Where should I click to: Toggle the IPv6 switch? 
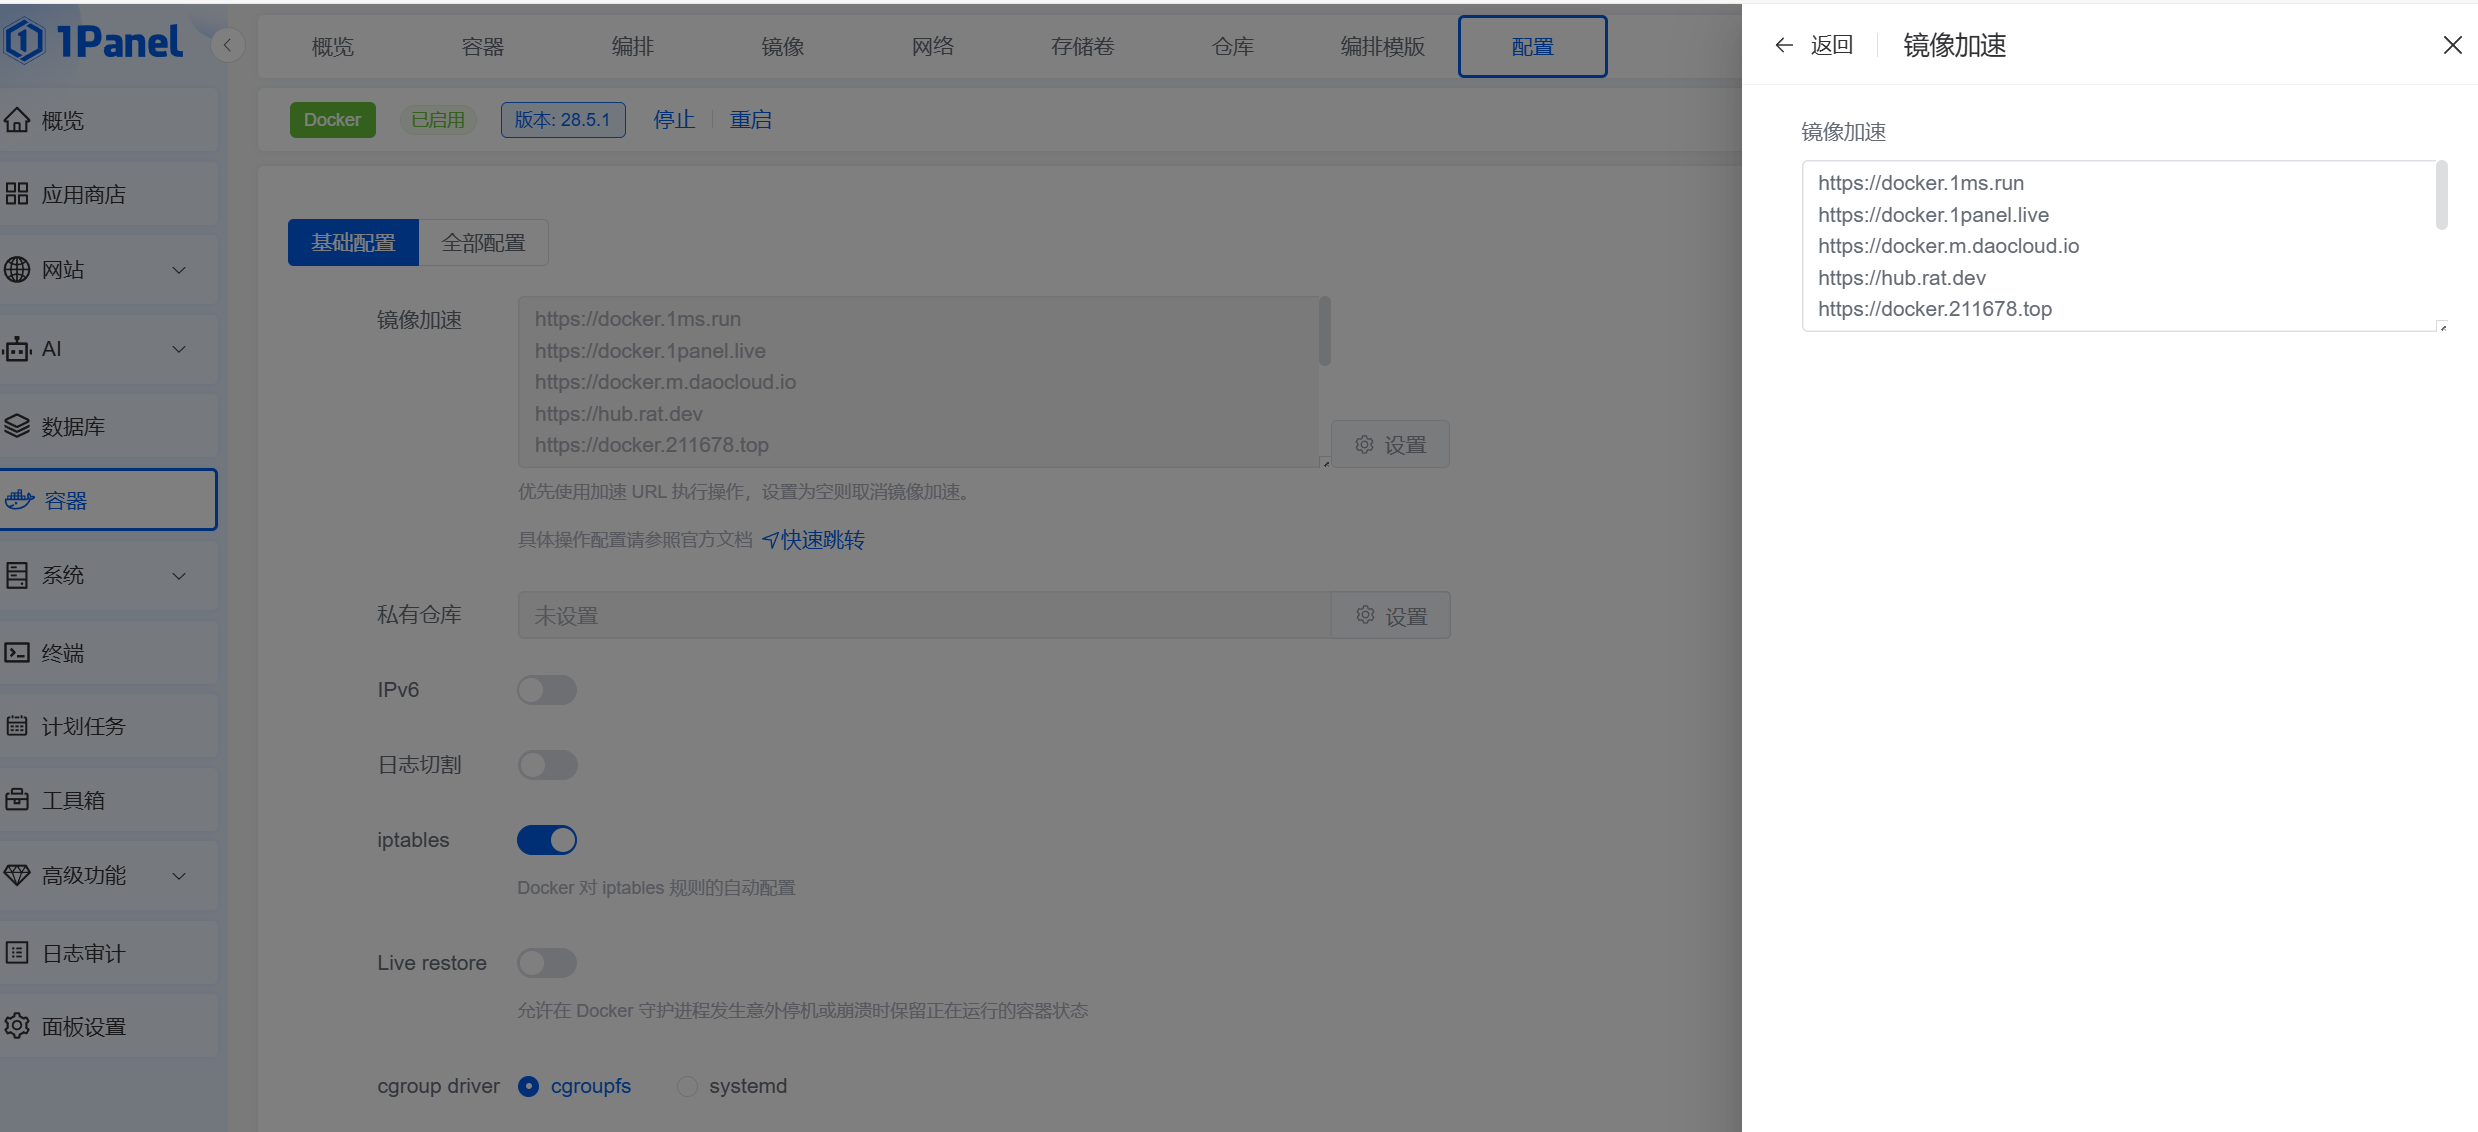[547, 690]
